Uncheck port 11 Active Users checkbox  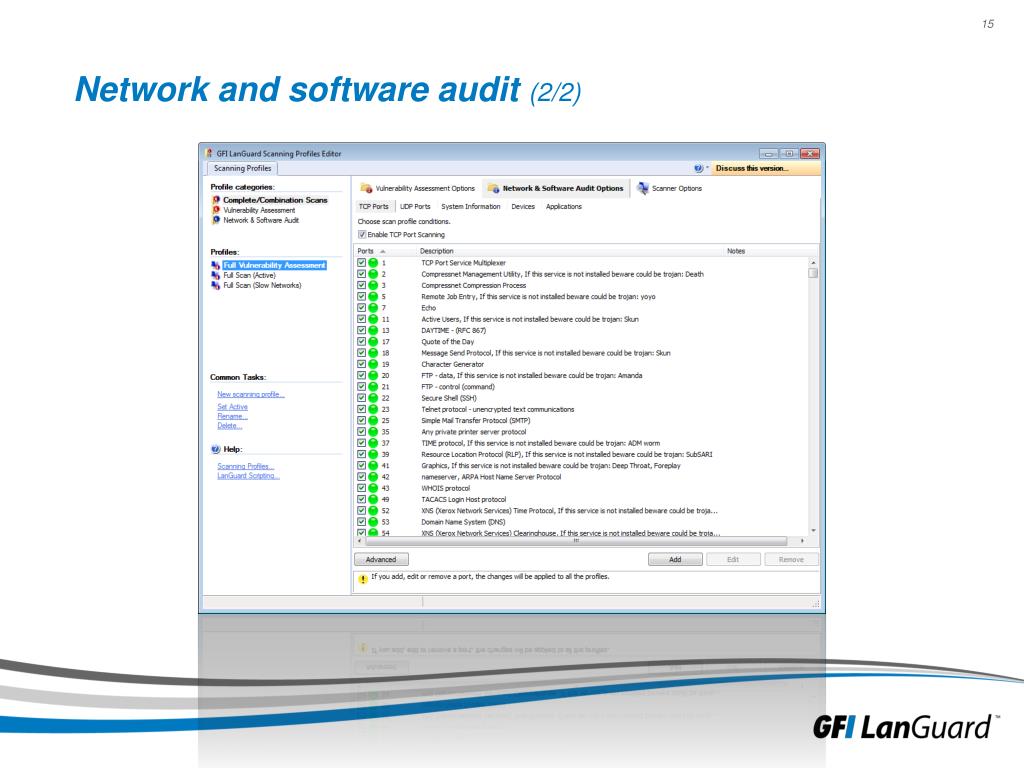[361, 319]
